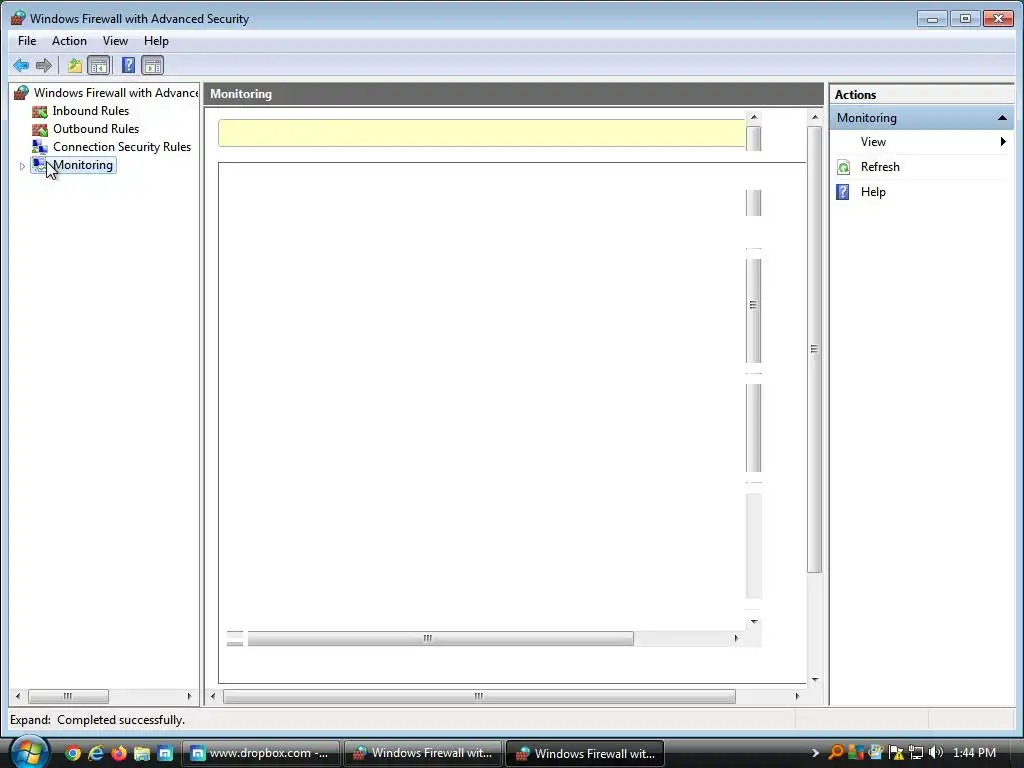
Task: Select Connection Security Rules in tree
Action: coord(122,147)
